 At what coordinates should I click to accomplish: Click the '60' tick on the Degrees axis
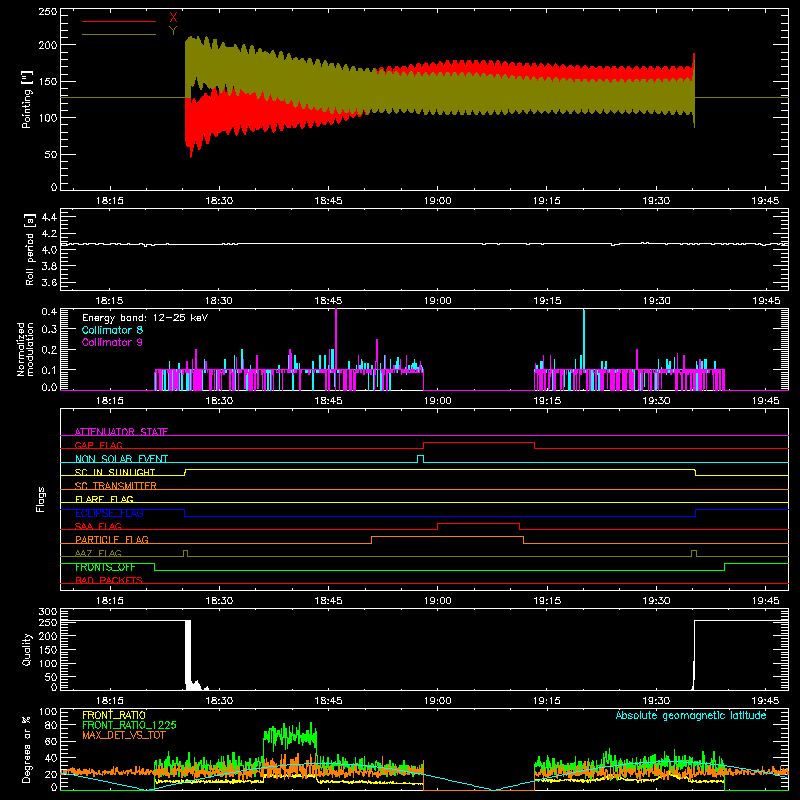click(51, 741)
